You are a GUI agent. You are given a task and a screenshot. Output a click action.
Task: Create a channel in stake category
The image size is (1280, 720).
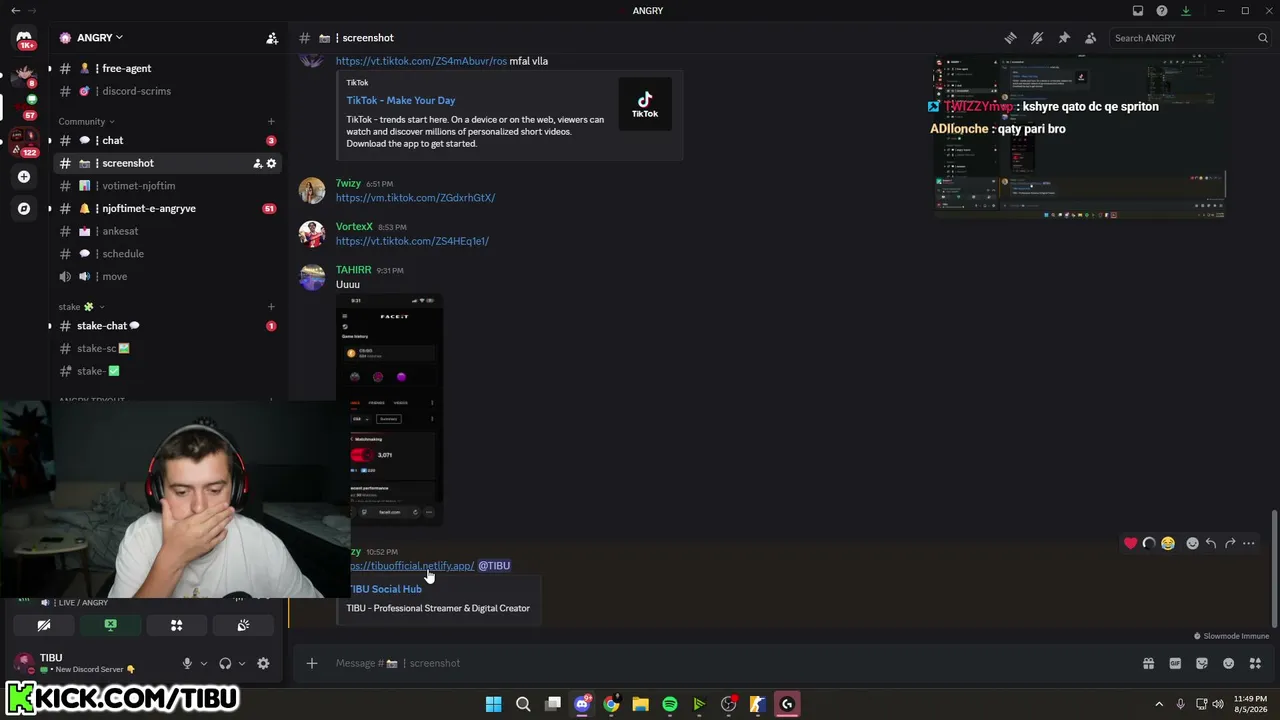pyautogui.click(x=271, y=307)
